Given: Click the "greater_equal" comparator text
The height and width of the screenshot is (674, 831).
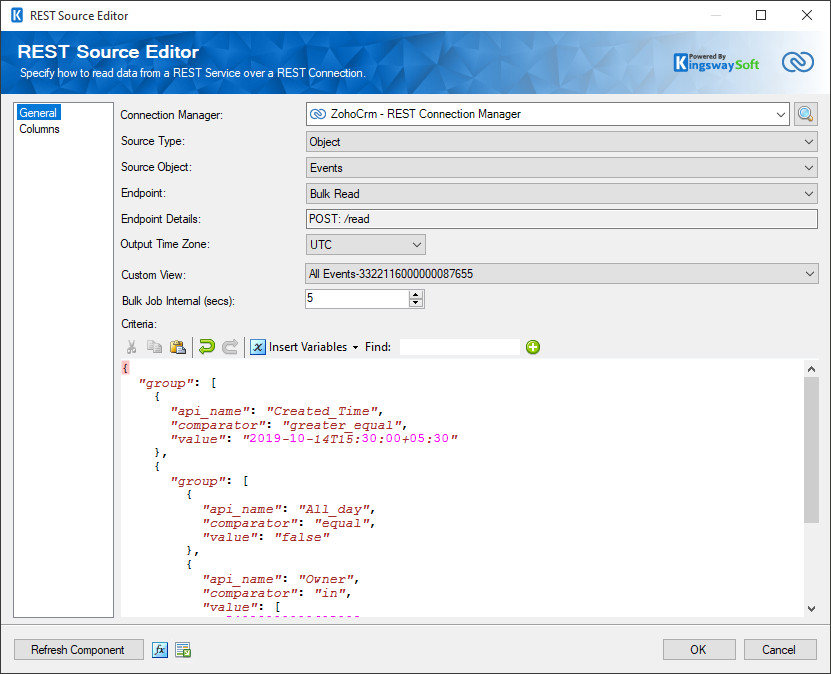Looking at the screenshot, I should 343,425.
